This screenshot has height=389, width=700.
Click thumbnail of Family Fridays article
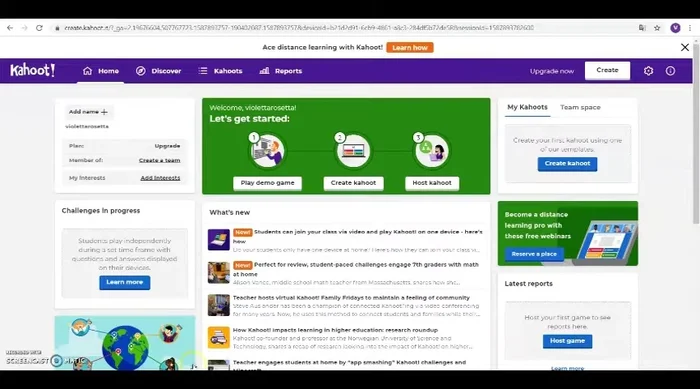tap(219, 305)
